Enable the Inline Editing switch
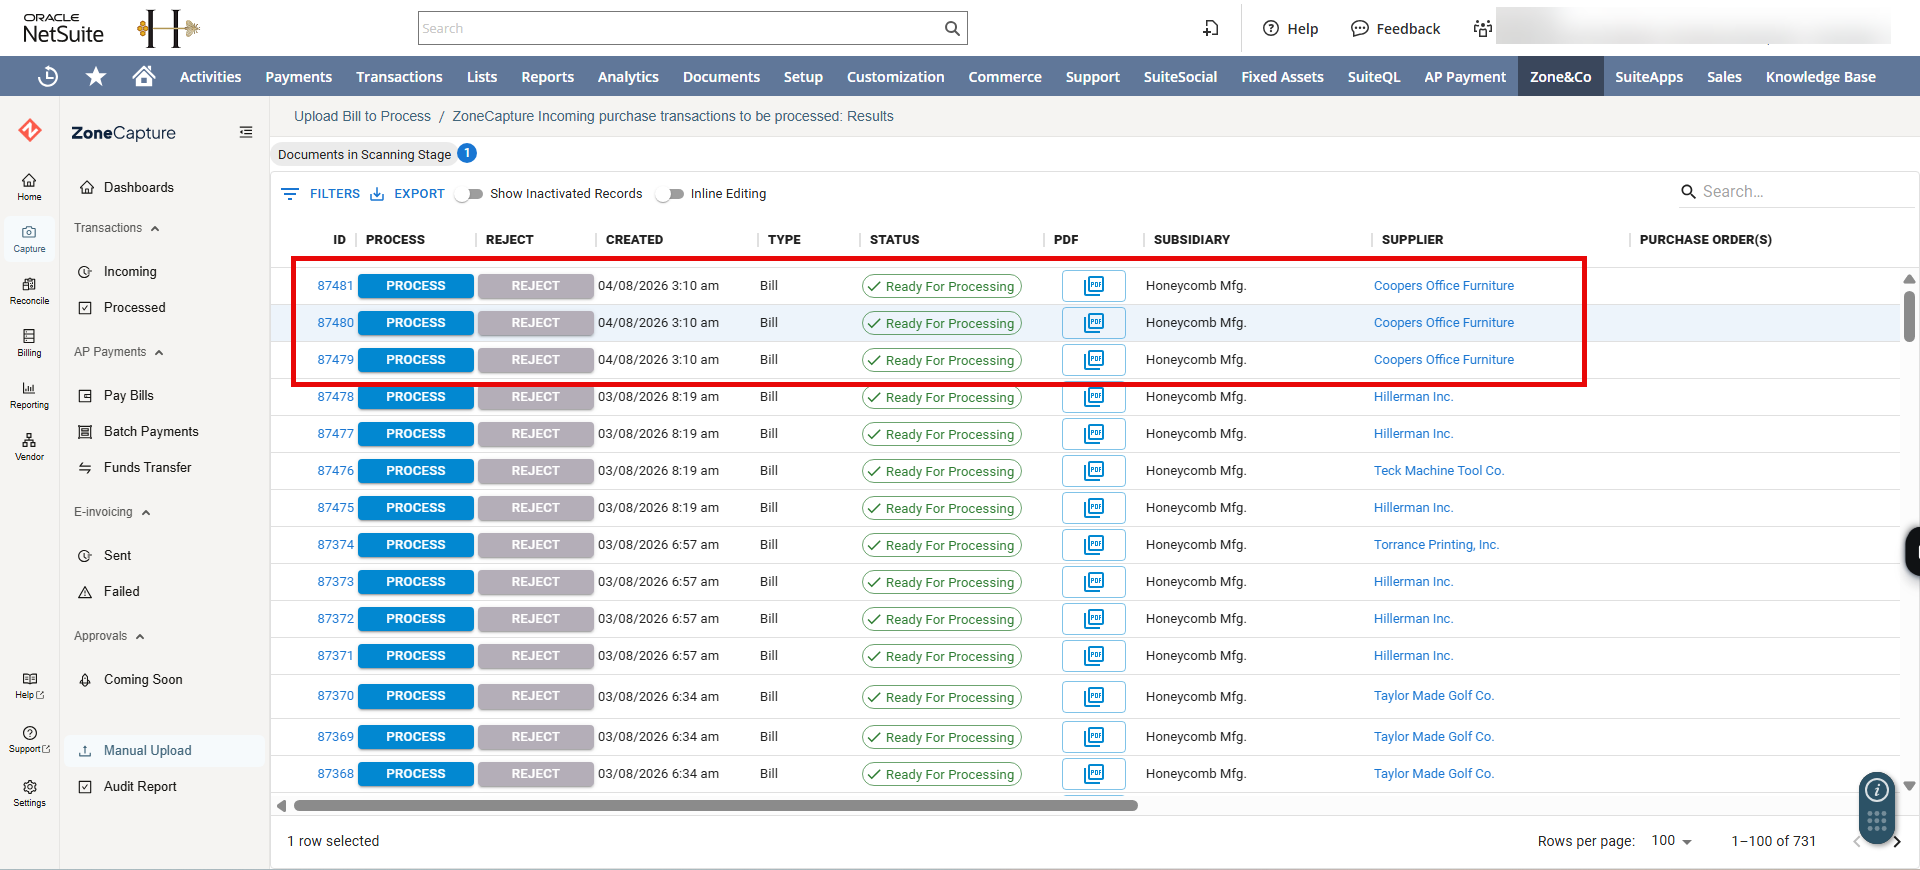The image size is (1920, 870). pos(670,194)
